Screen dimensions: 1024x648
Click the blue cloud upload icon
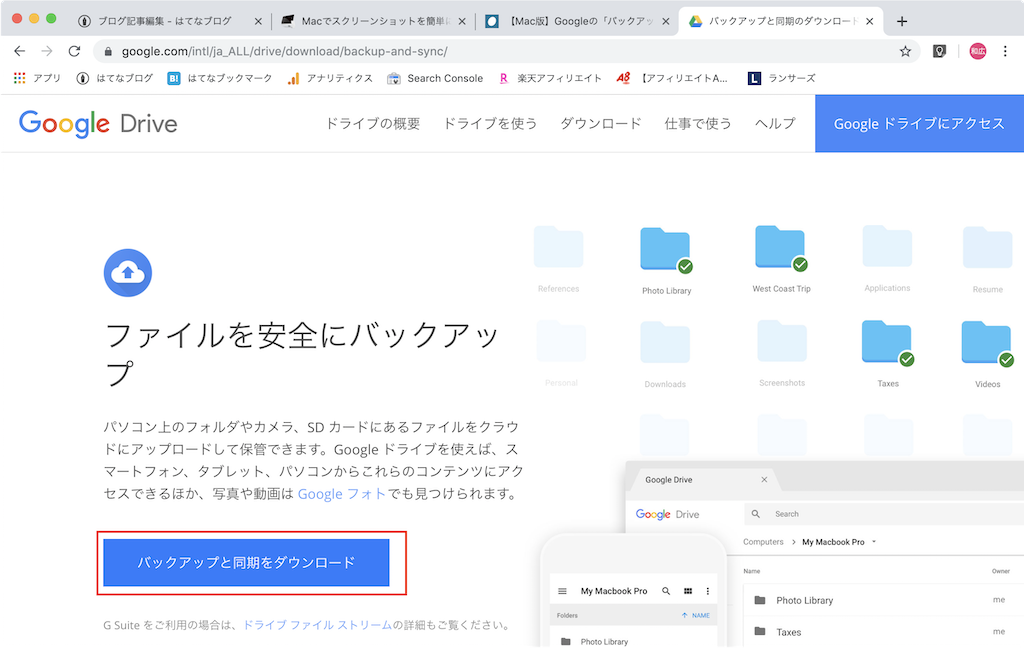point(127,272)
